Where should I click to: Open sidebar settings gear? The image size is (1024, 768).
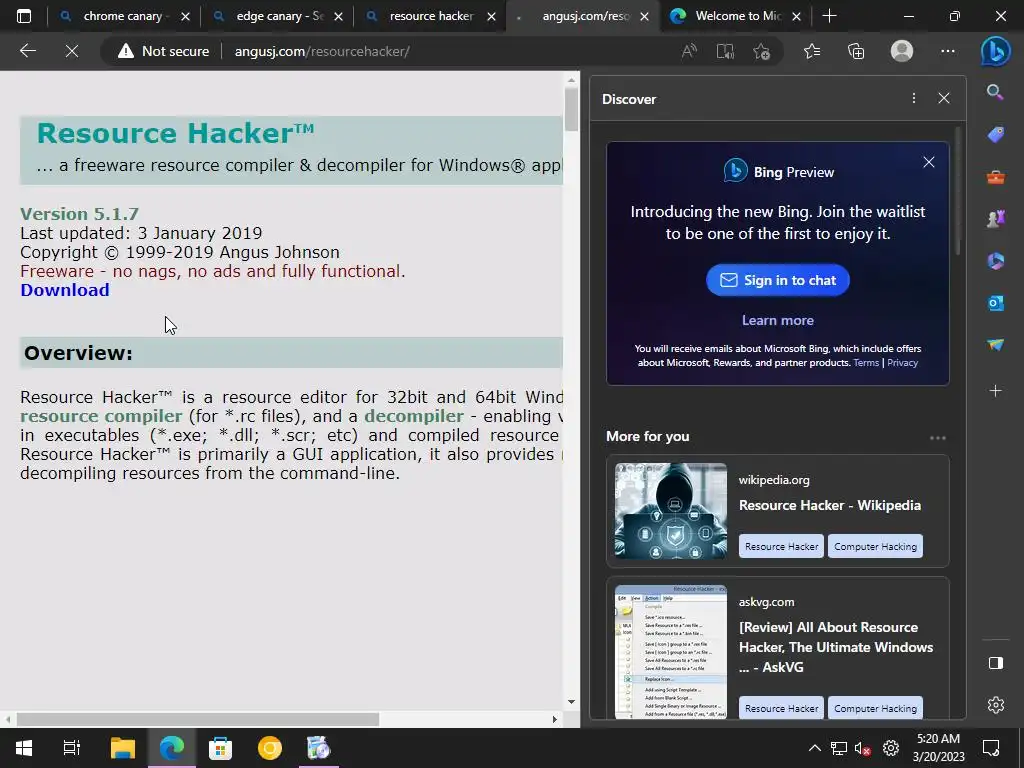(995, 705)
